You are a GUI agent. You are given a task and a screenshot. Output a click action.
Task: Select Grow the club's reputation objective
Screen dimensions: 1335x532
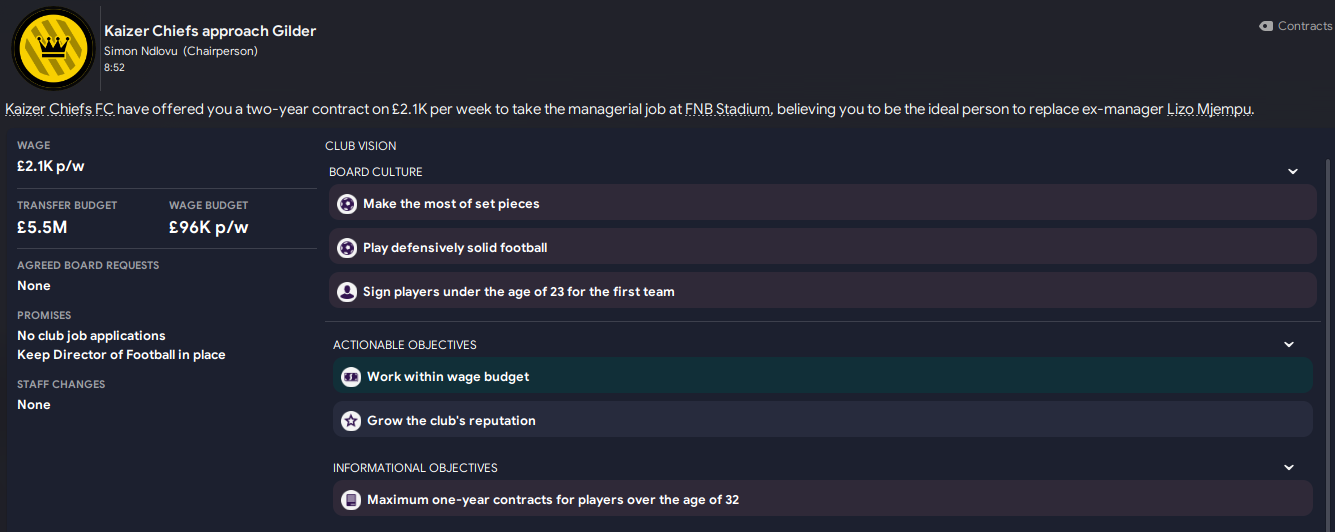(820, 421)
